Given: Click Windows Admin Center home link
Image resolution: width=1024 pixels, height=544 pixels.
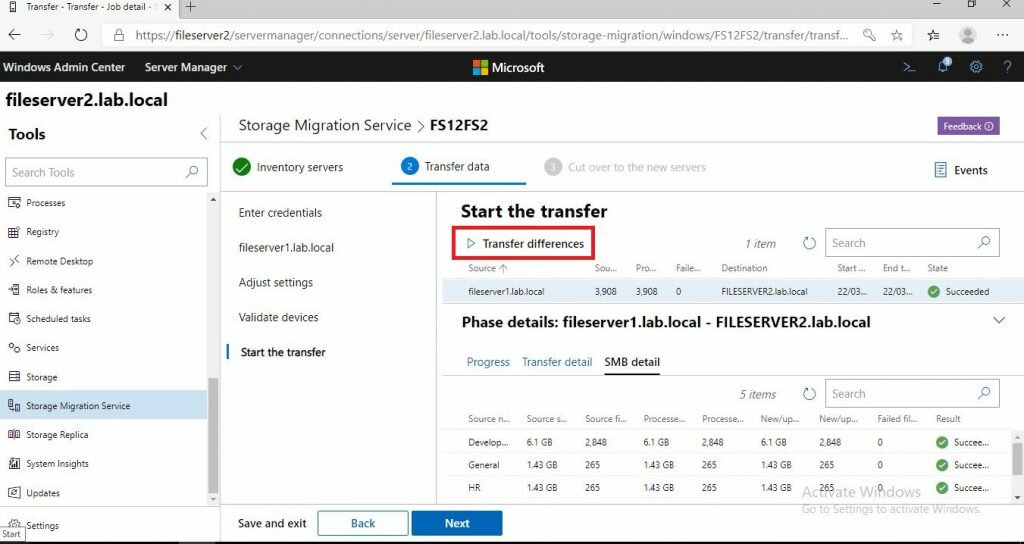Looking at the screenshot, I should coord(64,67).
